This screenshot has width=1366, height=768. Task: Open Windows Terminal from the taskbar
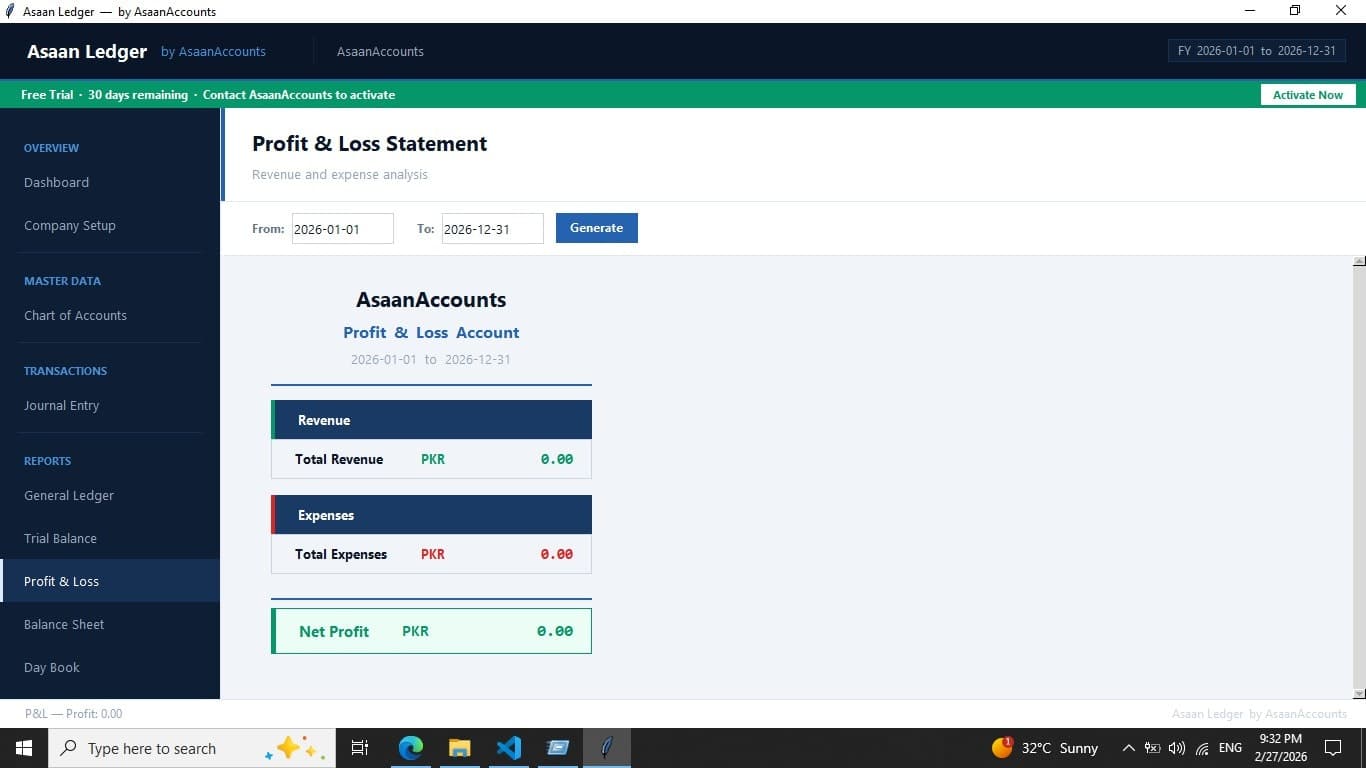coord(558,747)
